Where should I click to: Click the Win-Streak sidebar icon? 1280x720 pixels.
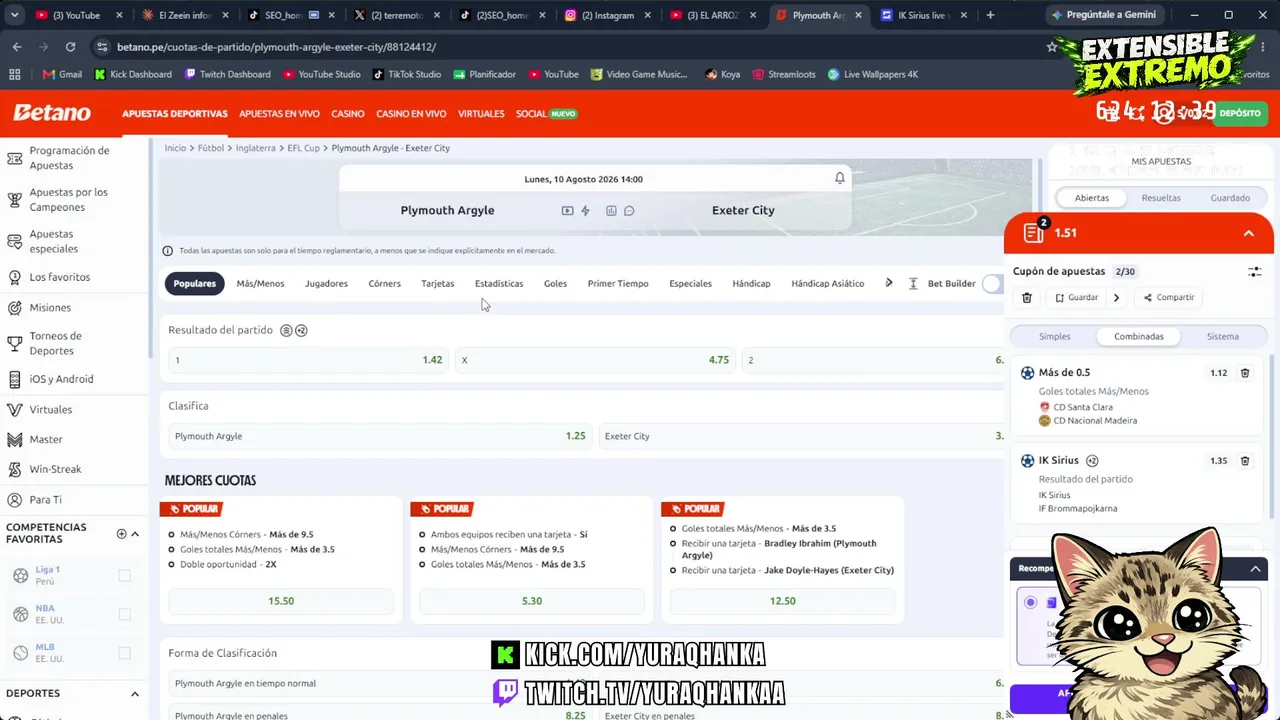pos(15,469)
